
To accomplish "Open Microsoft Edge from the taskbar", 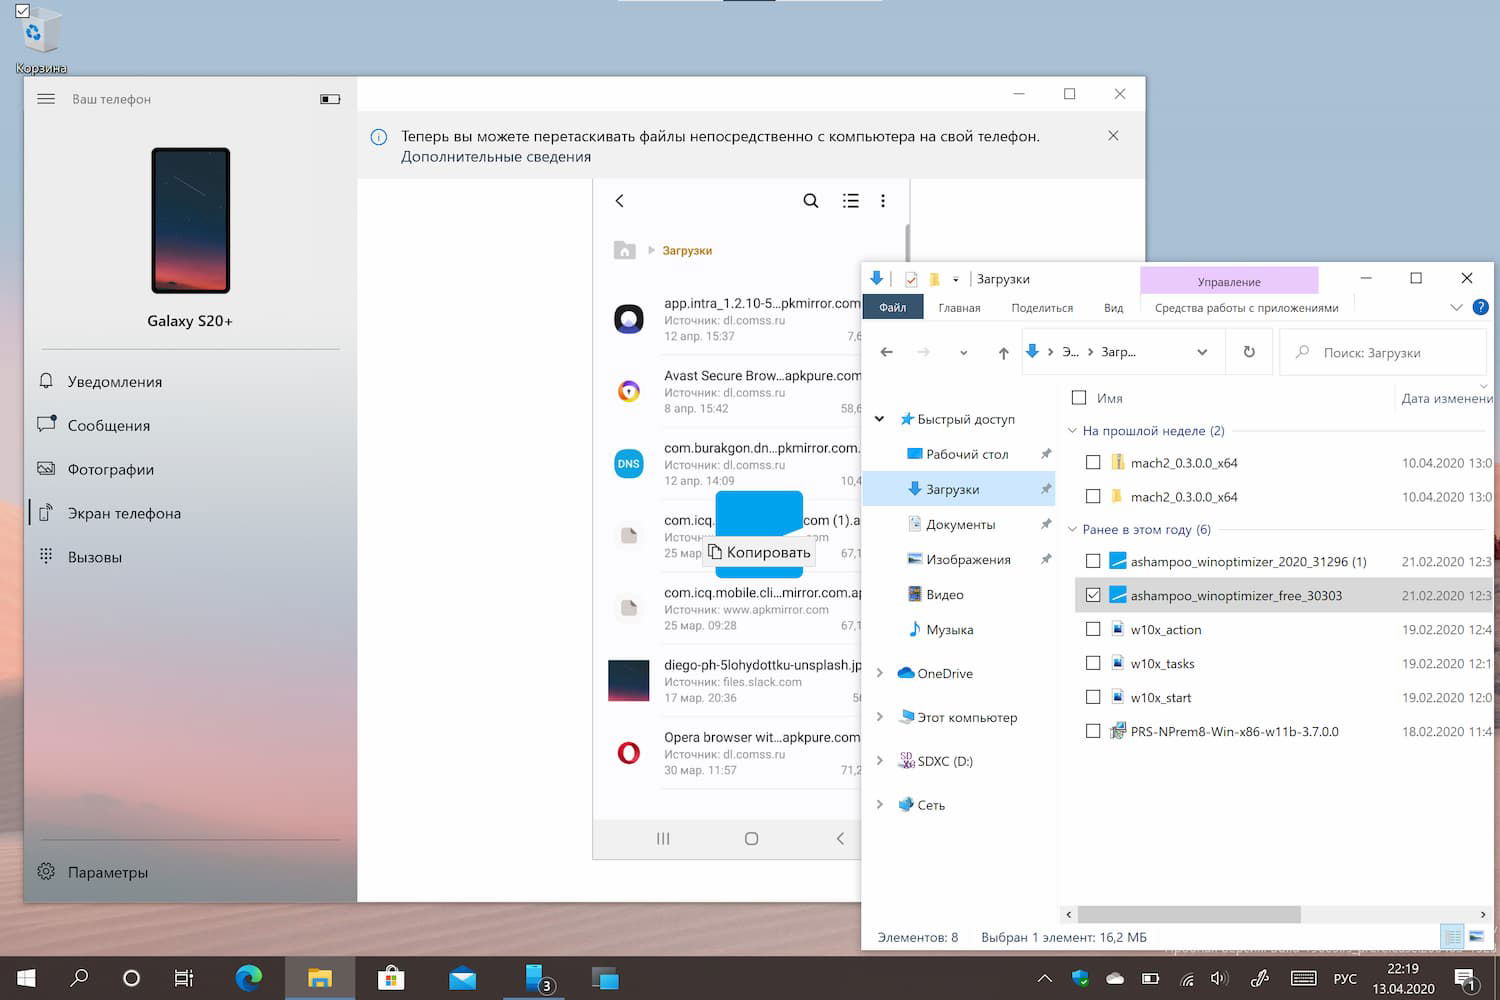I will tap(248, 977).
